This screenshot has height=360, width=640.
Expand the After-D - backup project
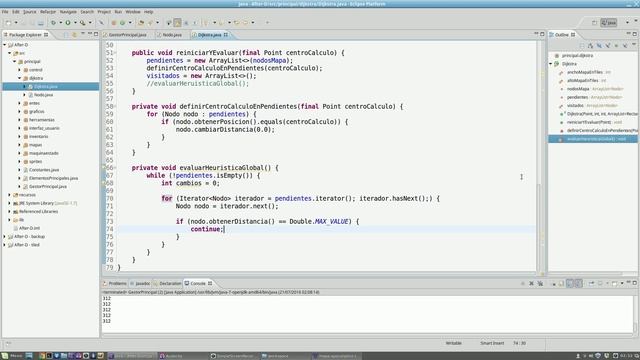[5, 236]
